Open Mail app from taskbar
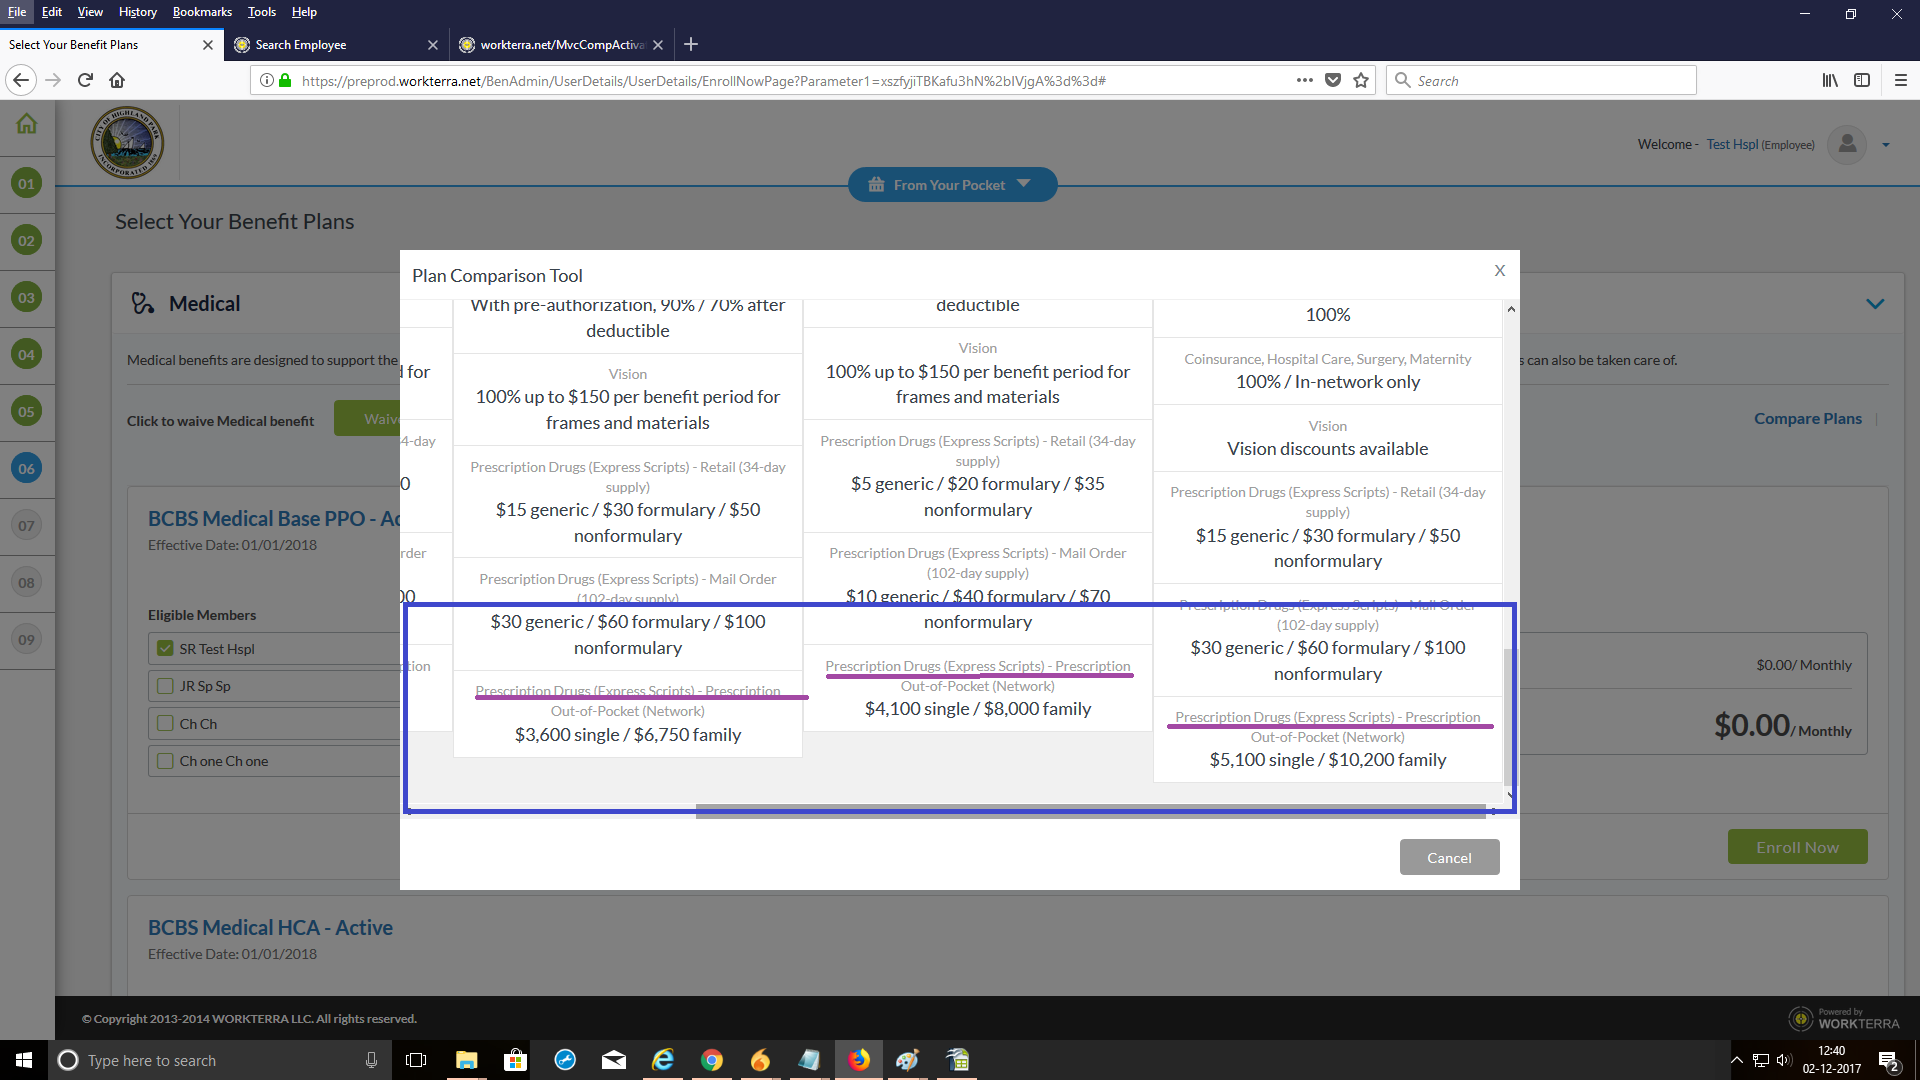Screen dimensions: 1920x1080 [614, 1060]
